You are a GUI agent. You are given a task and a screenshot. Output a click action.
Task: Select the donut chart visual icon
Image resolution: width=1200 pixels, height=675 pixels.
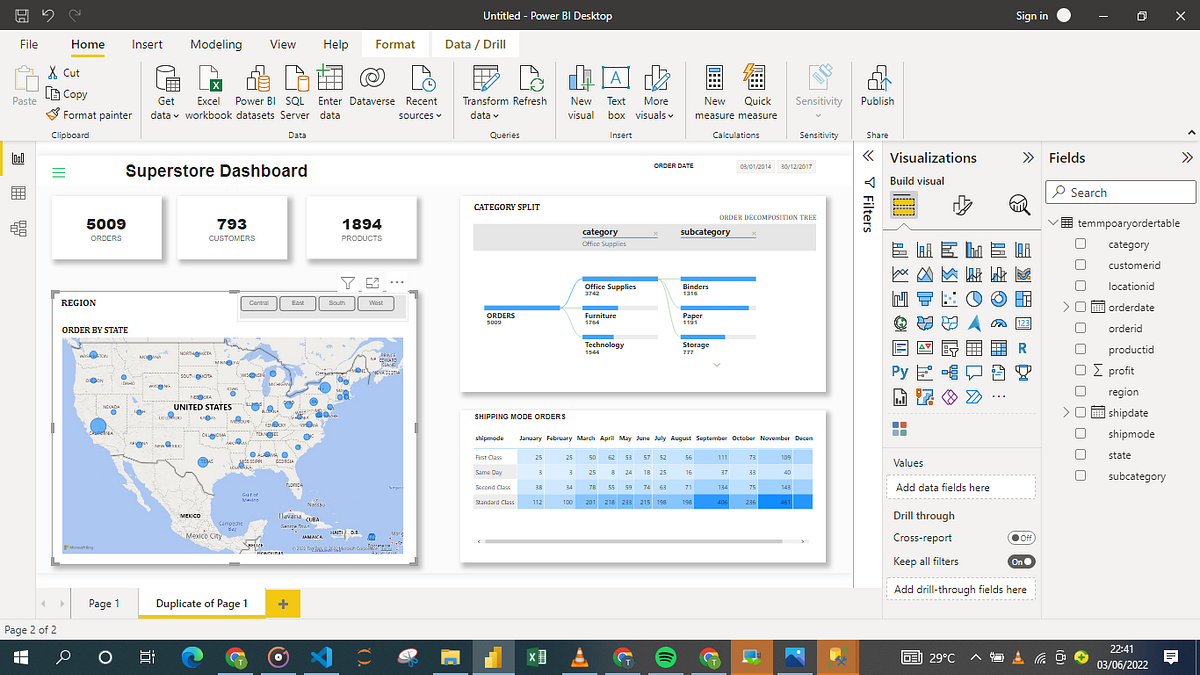point(997,297)
